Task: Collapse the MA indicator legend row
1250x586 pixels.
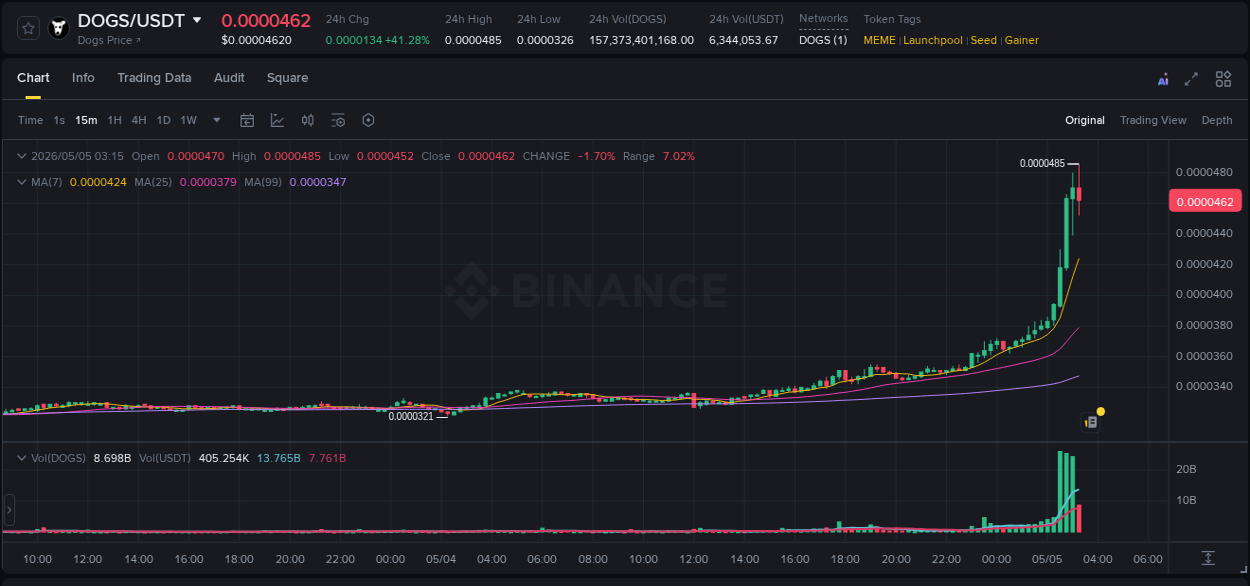Action: coord(22,182)
